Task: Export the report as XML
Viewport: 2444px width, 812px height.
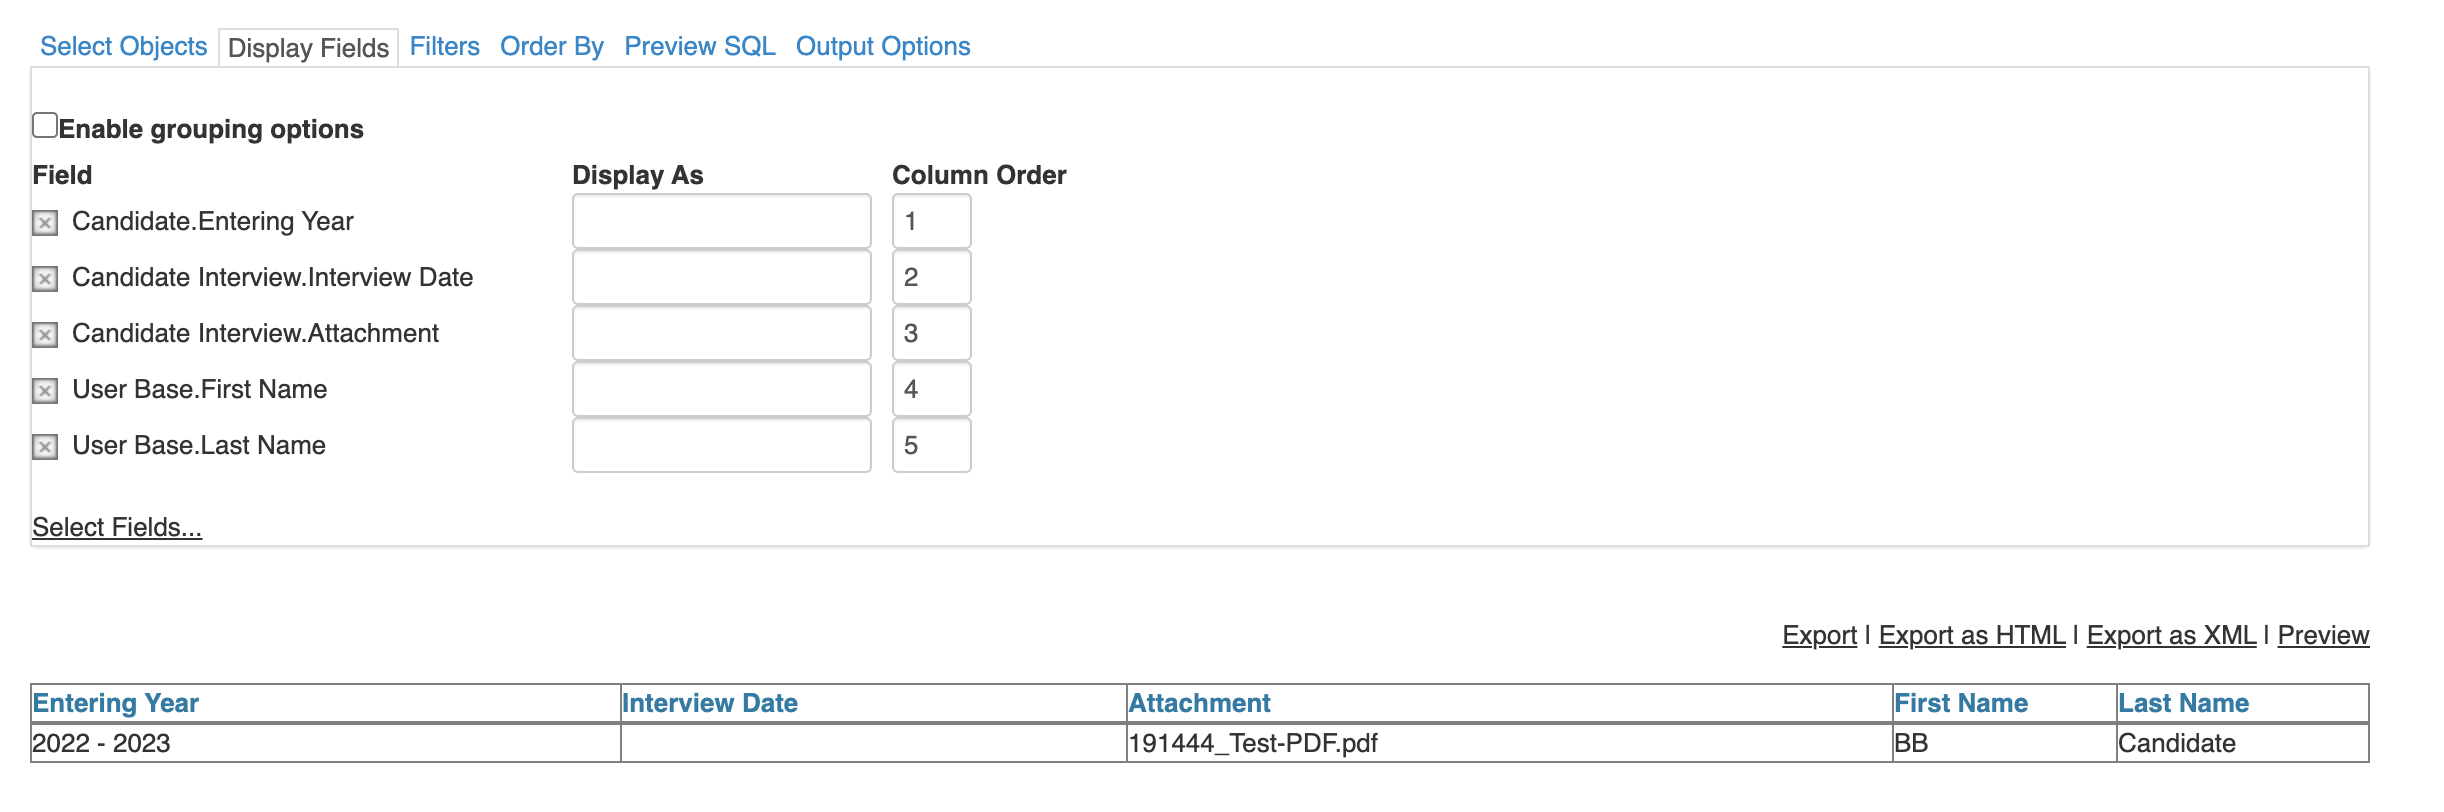Action: point(2171,635)
